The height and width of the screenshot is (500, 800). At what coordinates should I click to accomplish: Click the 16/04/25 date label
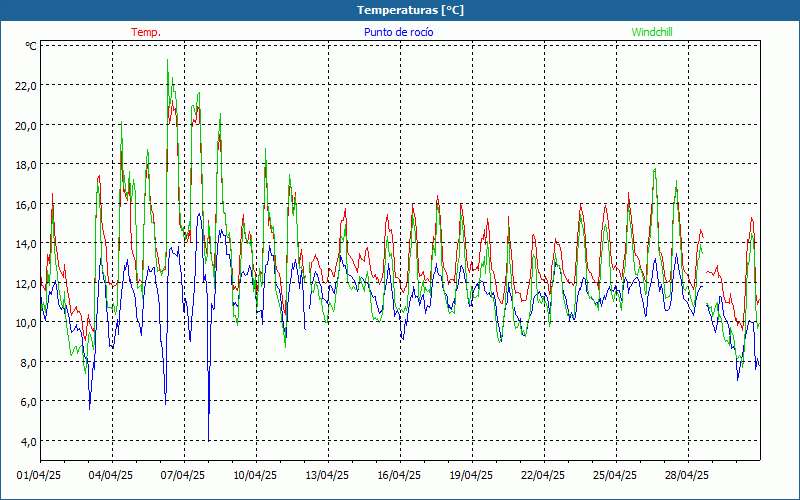(x=399, y=476)
